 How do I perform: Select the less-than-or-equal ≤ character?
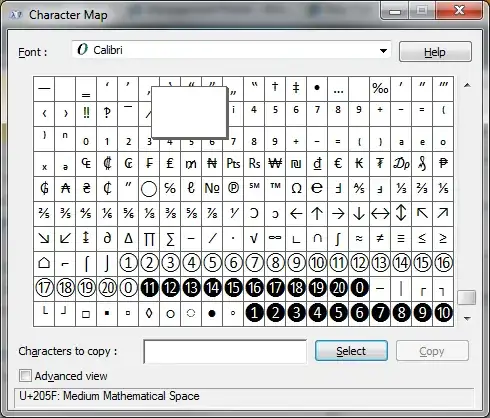[x=422, y=239]
